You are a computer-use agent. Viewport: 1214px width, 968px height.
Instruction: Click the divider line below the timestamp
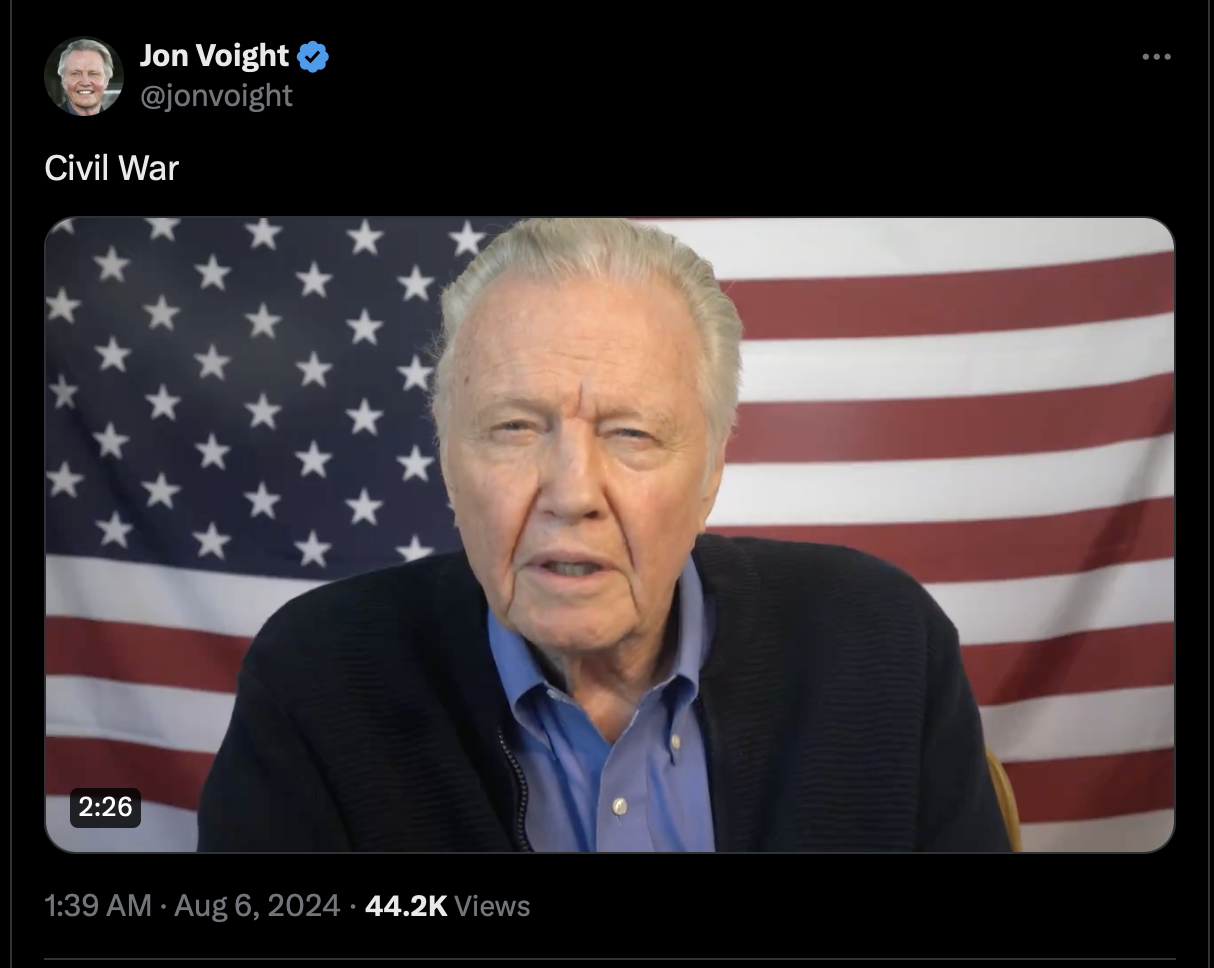610,962
